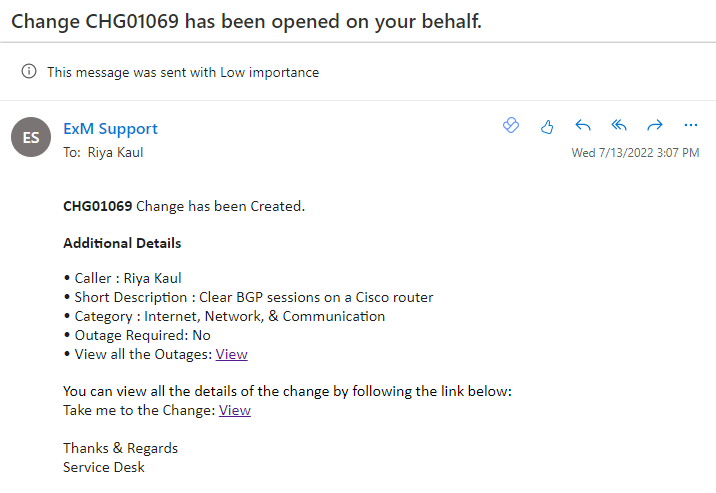Open the ES sender avatar

click(x=31, y=137)
